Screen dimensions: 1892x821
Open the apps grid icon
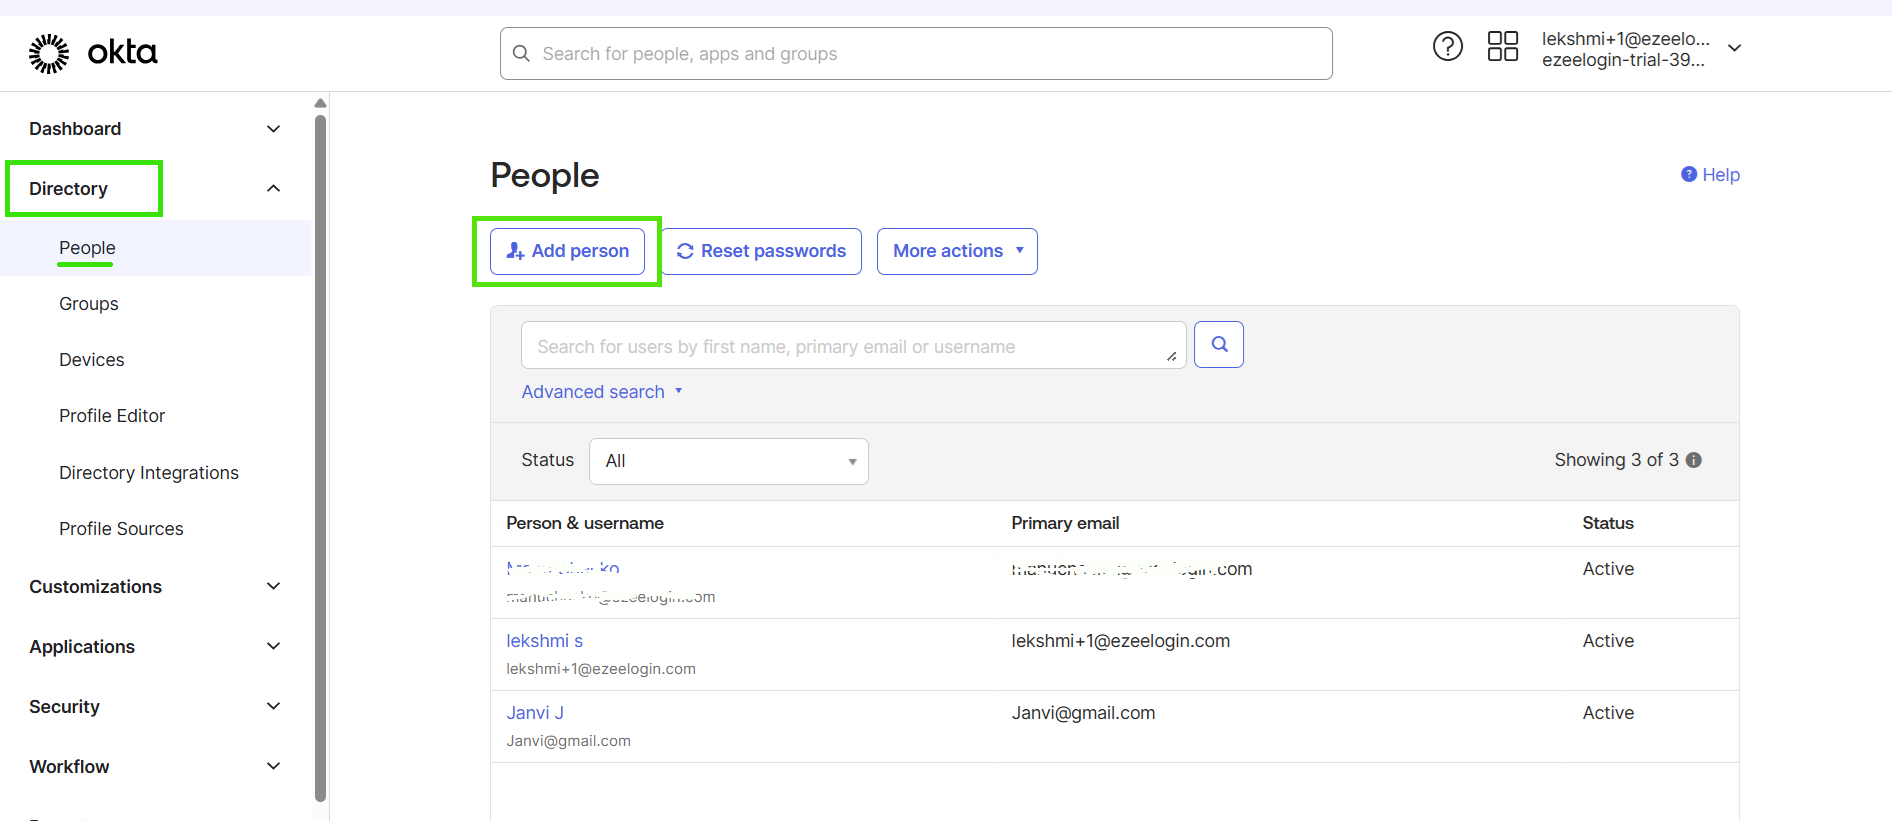(1502, 46)
